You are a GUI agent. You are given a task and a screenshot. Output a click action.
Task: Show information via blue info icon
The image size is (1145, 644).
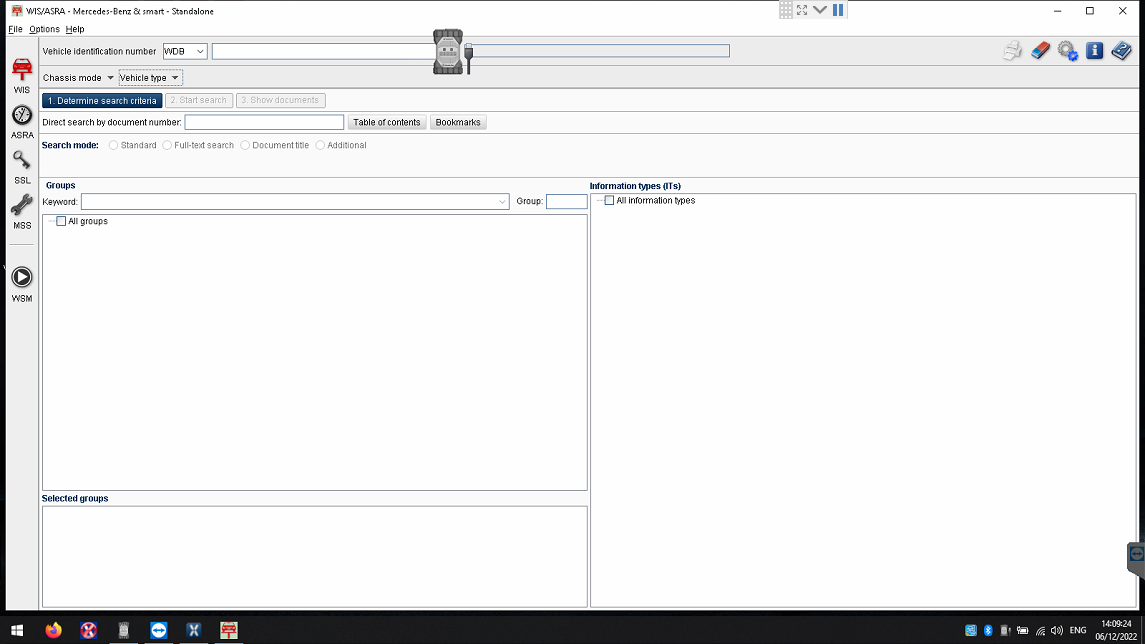point(1094,51)
